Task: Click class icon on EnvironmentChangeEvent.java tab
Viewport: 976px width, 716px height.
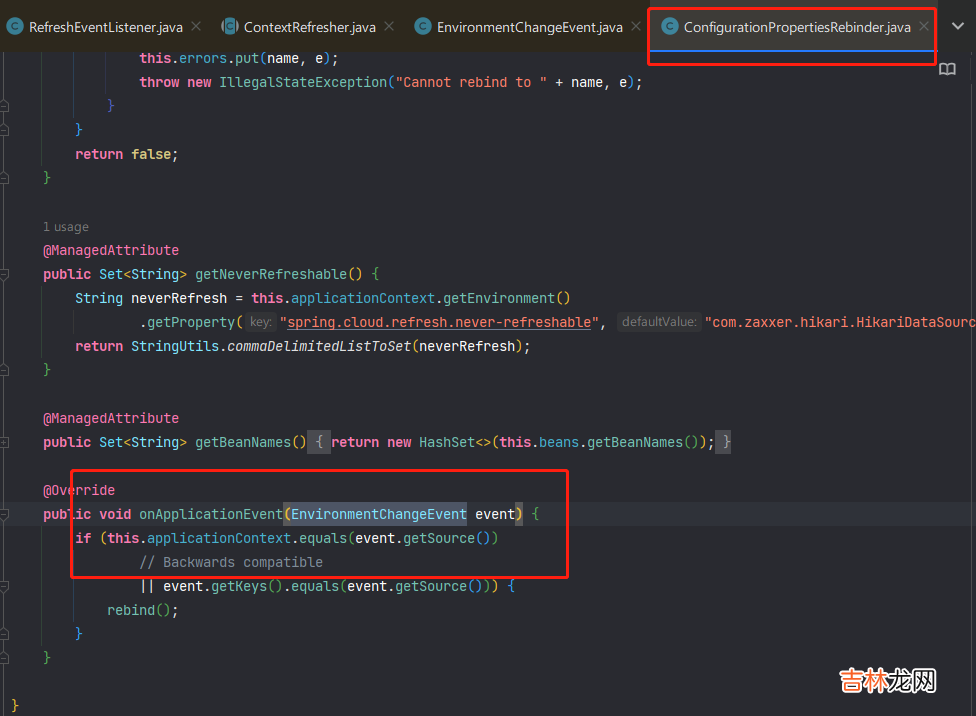Action: [x=423, y=27]
